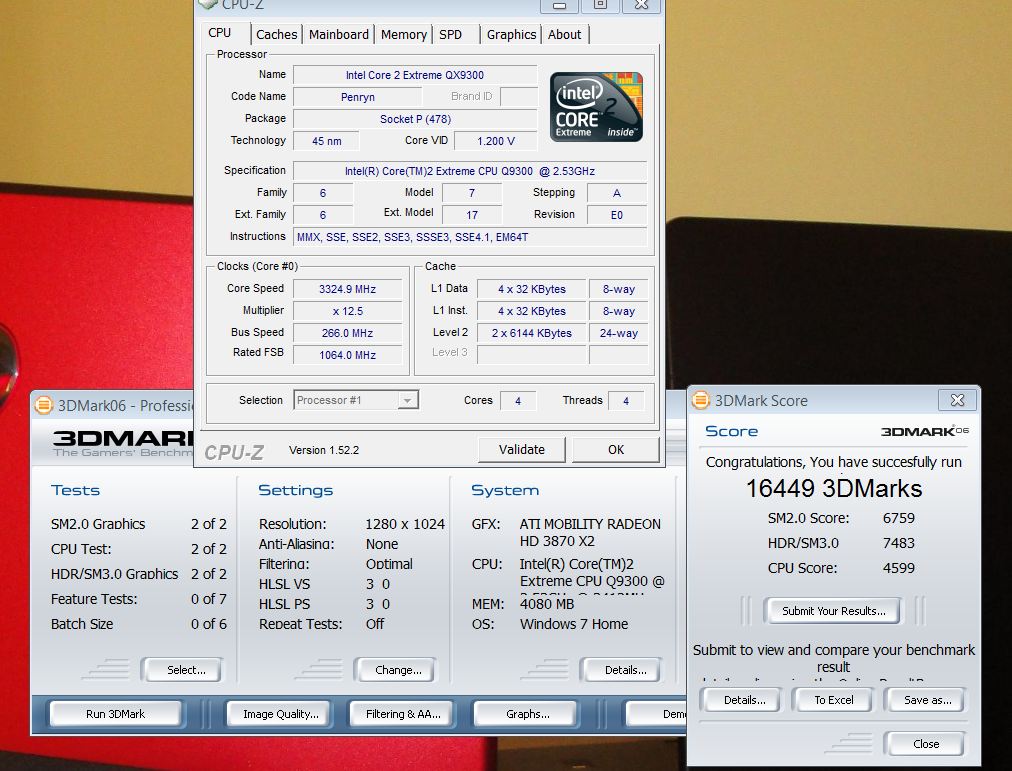Click the Cores count field
This screenshot has width=1012, height=771.
point(518,401)
